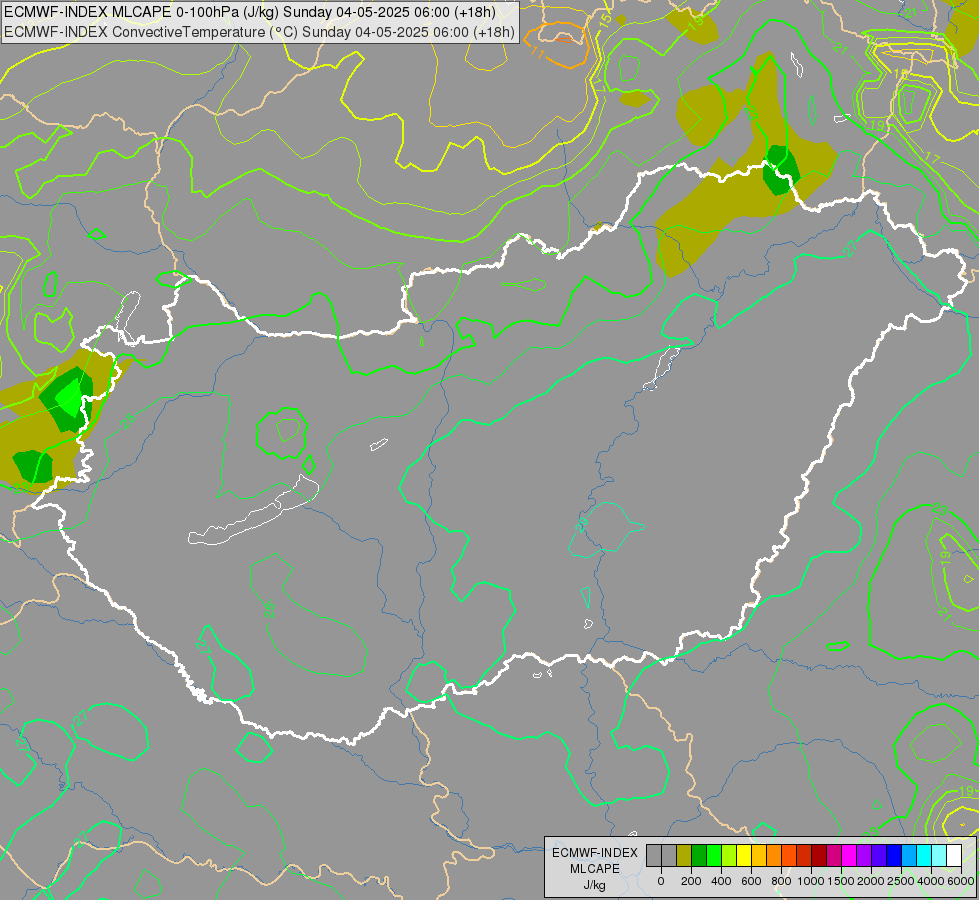Pick the purple swatch left of 2000
The width and height of the screenshot is (979, 900).
(x=864, y=855)
